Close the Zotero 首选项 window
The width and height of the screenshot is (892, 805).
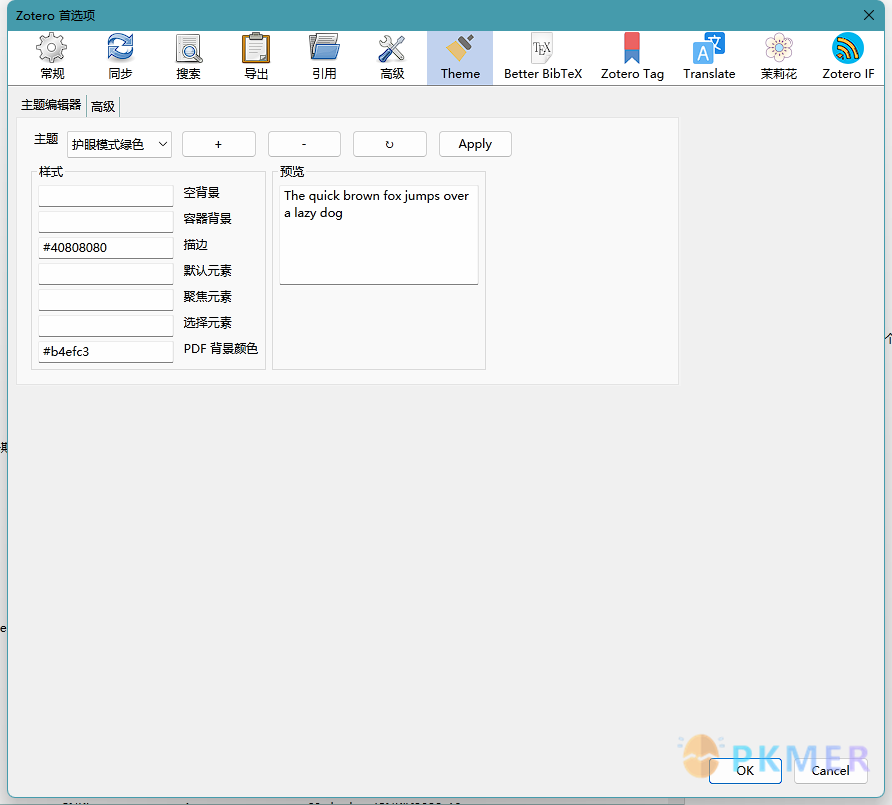(x=869, y=15)
